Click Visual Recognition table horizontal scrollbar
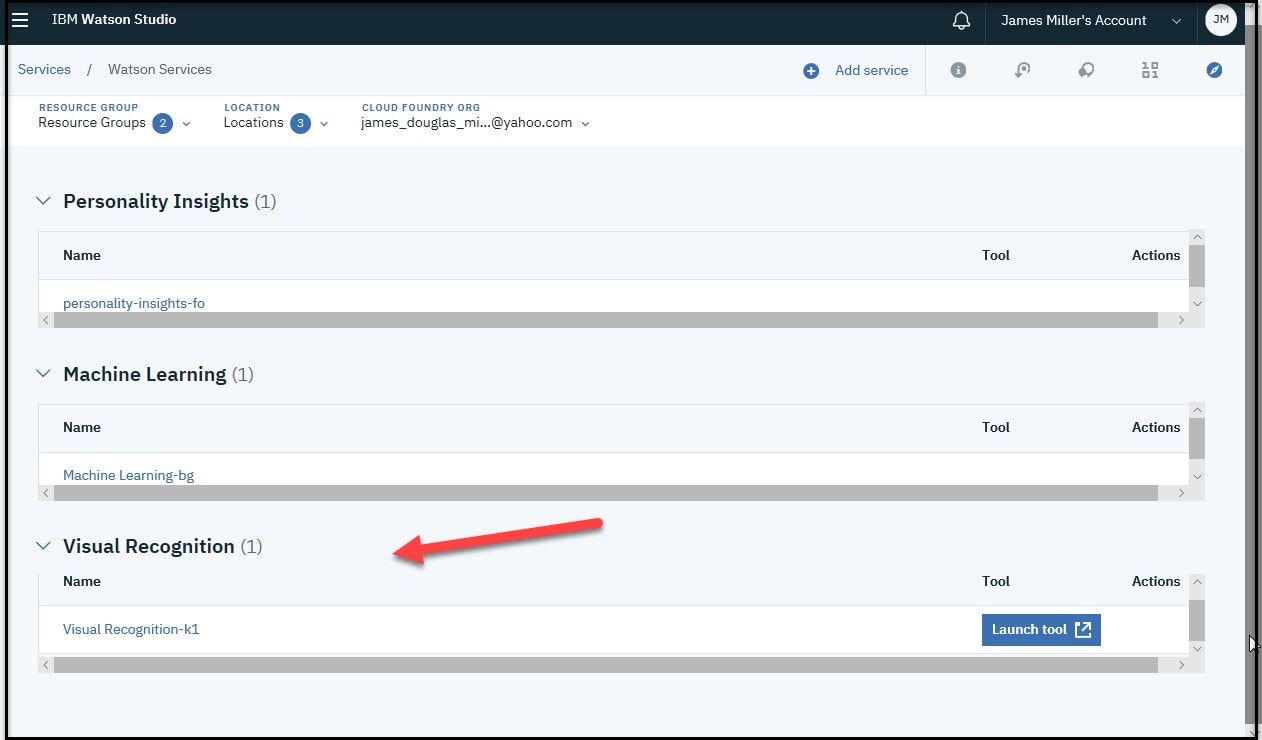Screen dimensions: 1262x740 (605, 665)
